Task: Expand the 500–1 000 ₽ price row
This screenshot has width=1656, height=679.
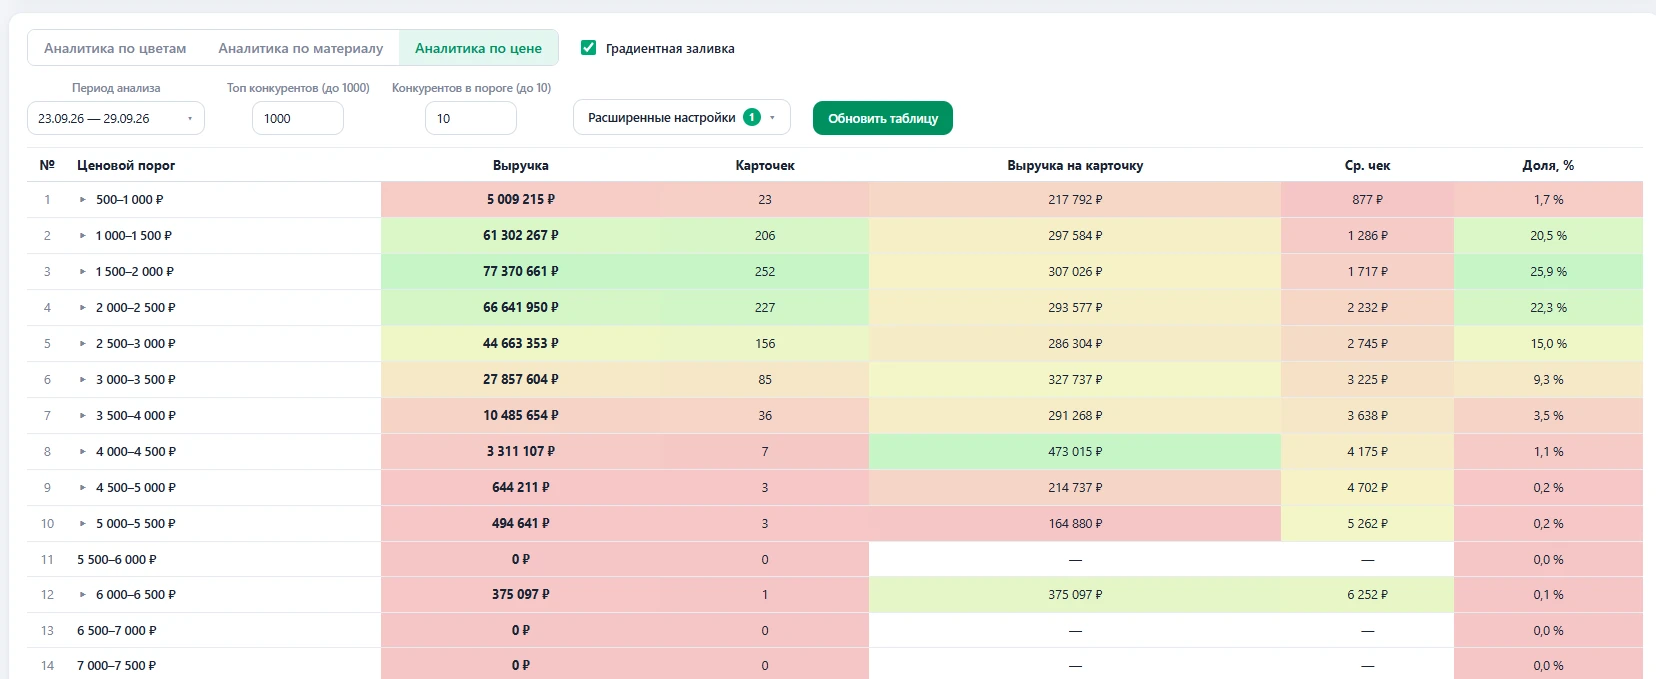Action: click(83, 200)
